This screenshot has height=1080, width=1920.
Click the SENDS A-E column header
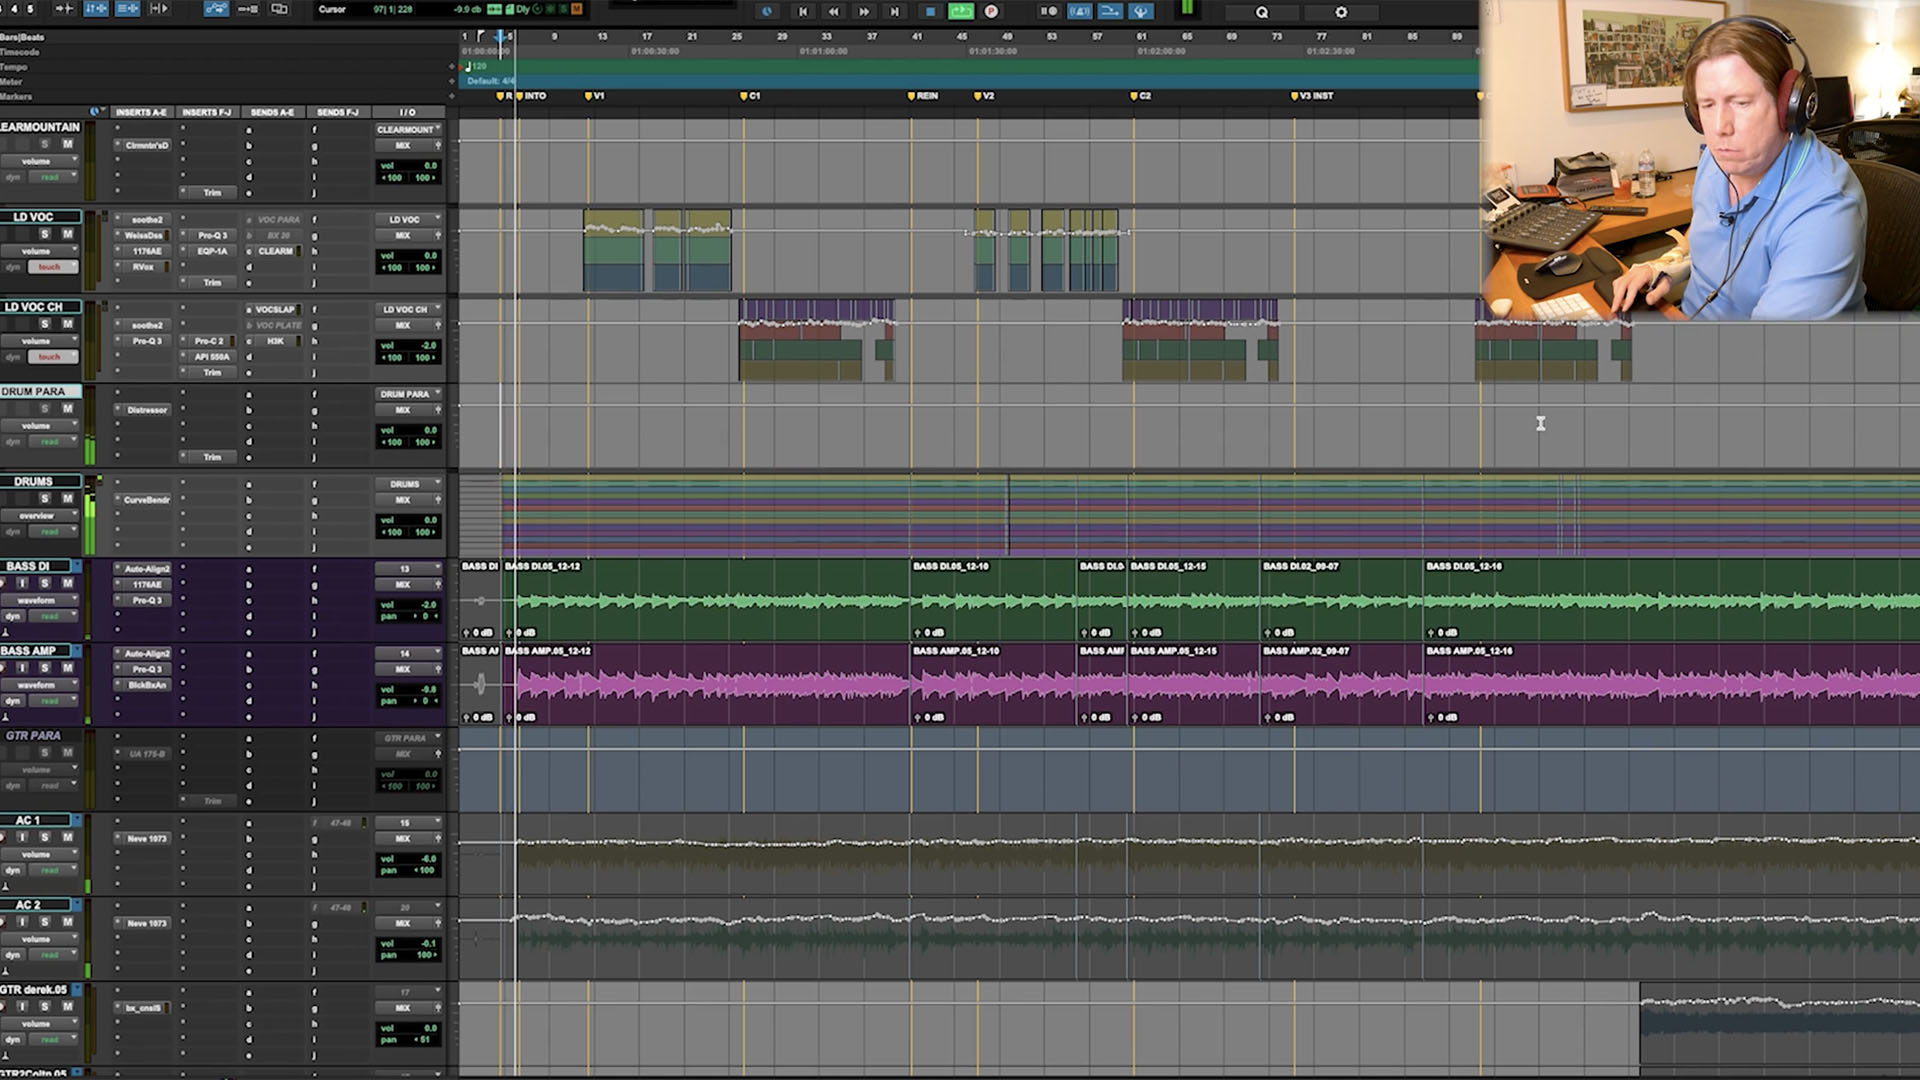(x=273, y=112)
